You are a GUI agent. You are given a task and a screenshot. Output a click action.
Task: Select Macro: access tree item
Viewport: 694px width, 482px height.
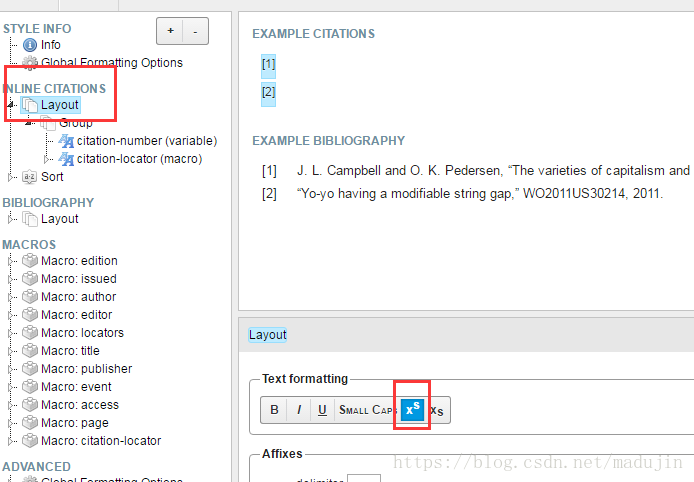[x=80, y=405]
